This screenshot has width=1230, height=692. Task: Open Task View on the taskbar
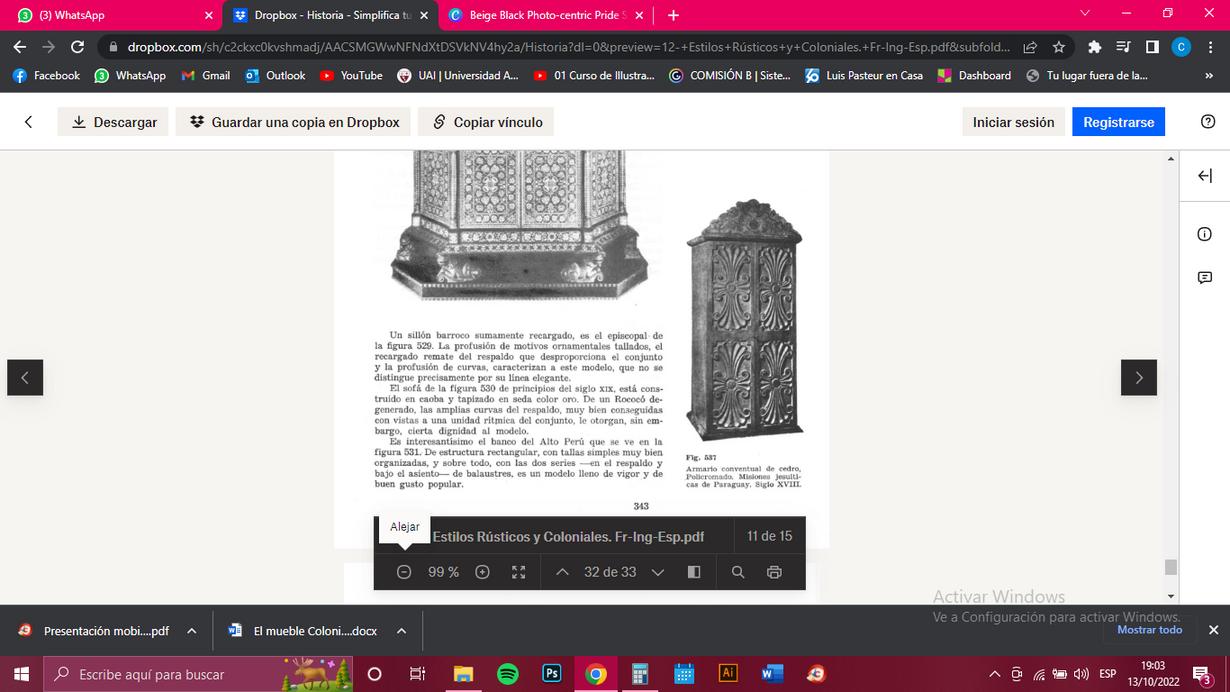418,674
